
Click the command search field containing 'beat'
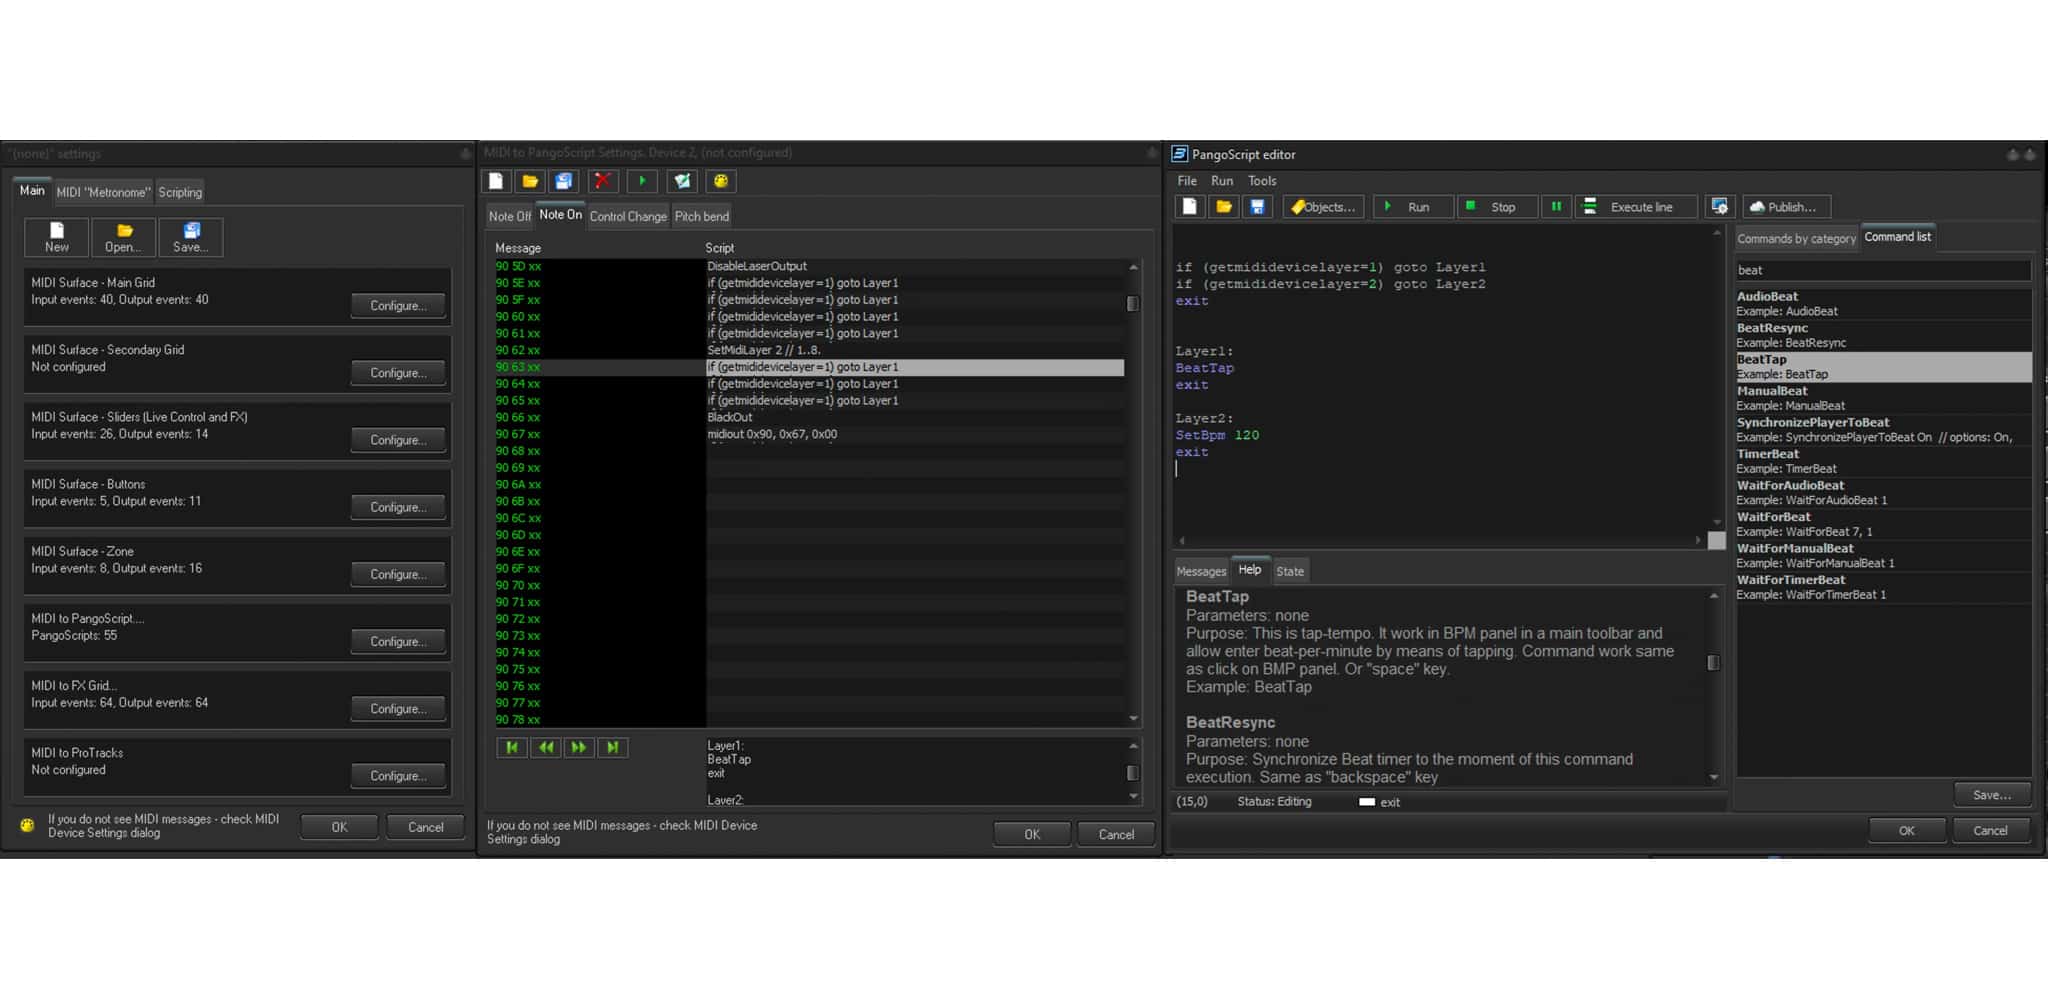click(x=1882, y=270)
